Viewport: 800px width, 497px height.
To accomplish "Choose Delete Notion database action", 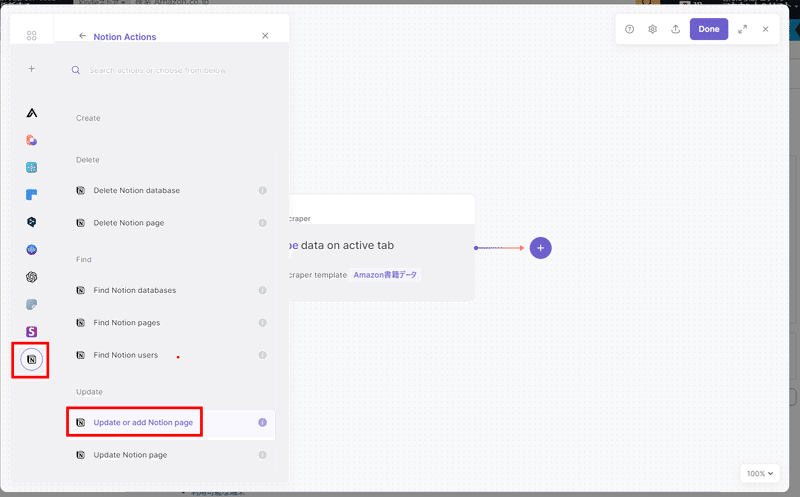I will 171,190.
